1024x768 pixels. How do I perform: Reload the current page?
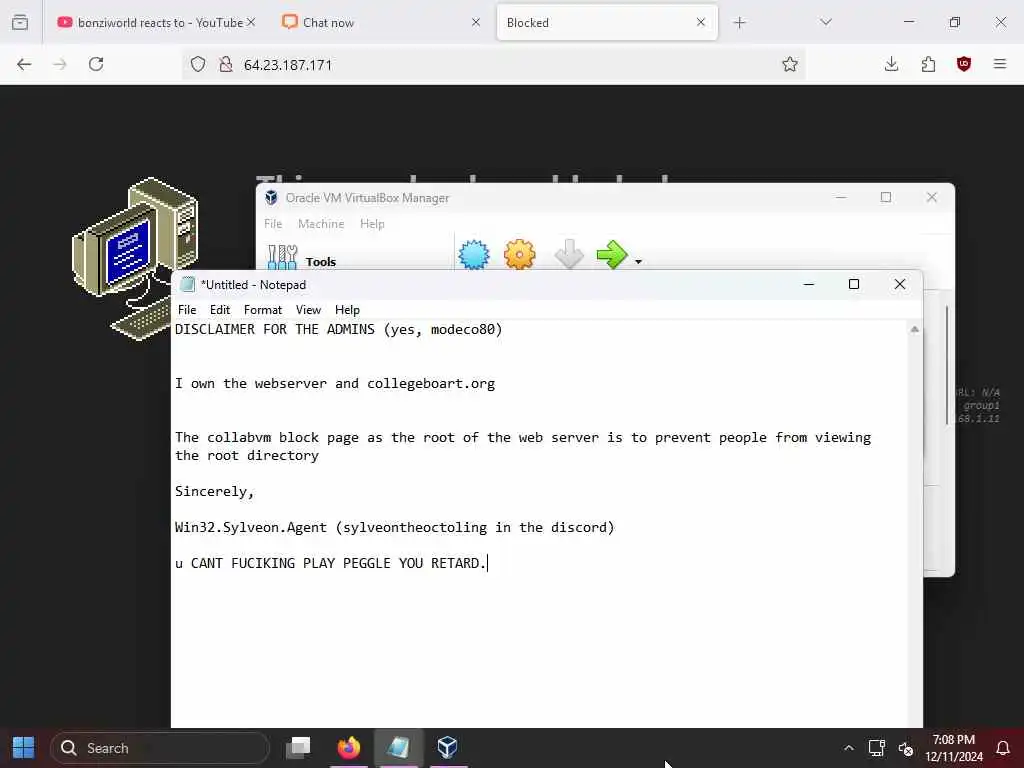[x=96, y=64]
